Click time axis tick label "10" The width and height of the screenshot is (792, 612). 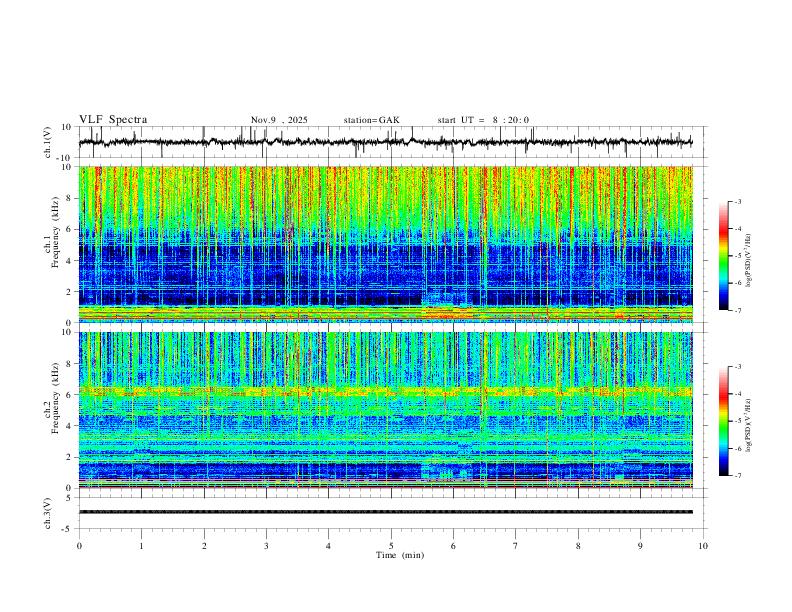(703, 546)
